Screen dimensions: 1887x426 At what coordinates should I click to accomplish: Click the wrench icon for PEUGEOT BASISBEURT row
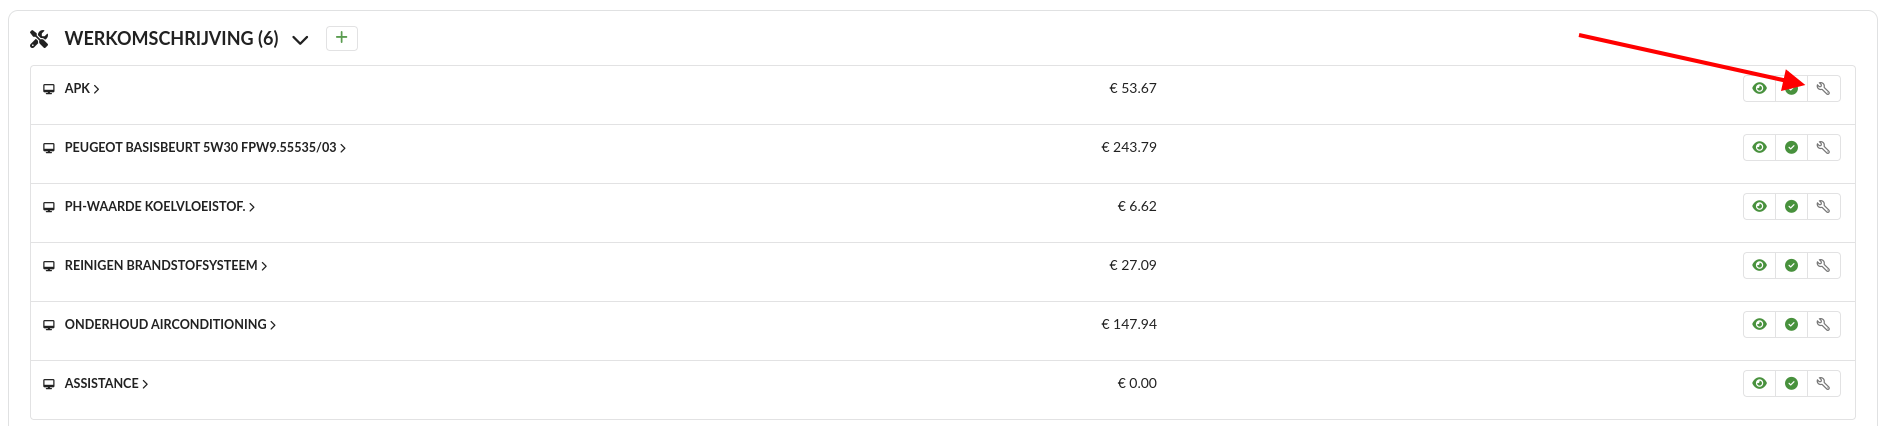(x=1823, y=148)
